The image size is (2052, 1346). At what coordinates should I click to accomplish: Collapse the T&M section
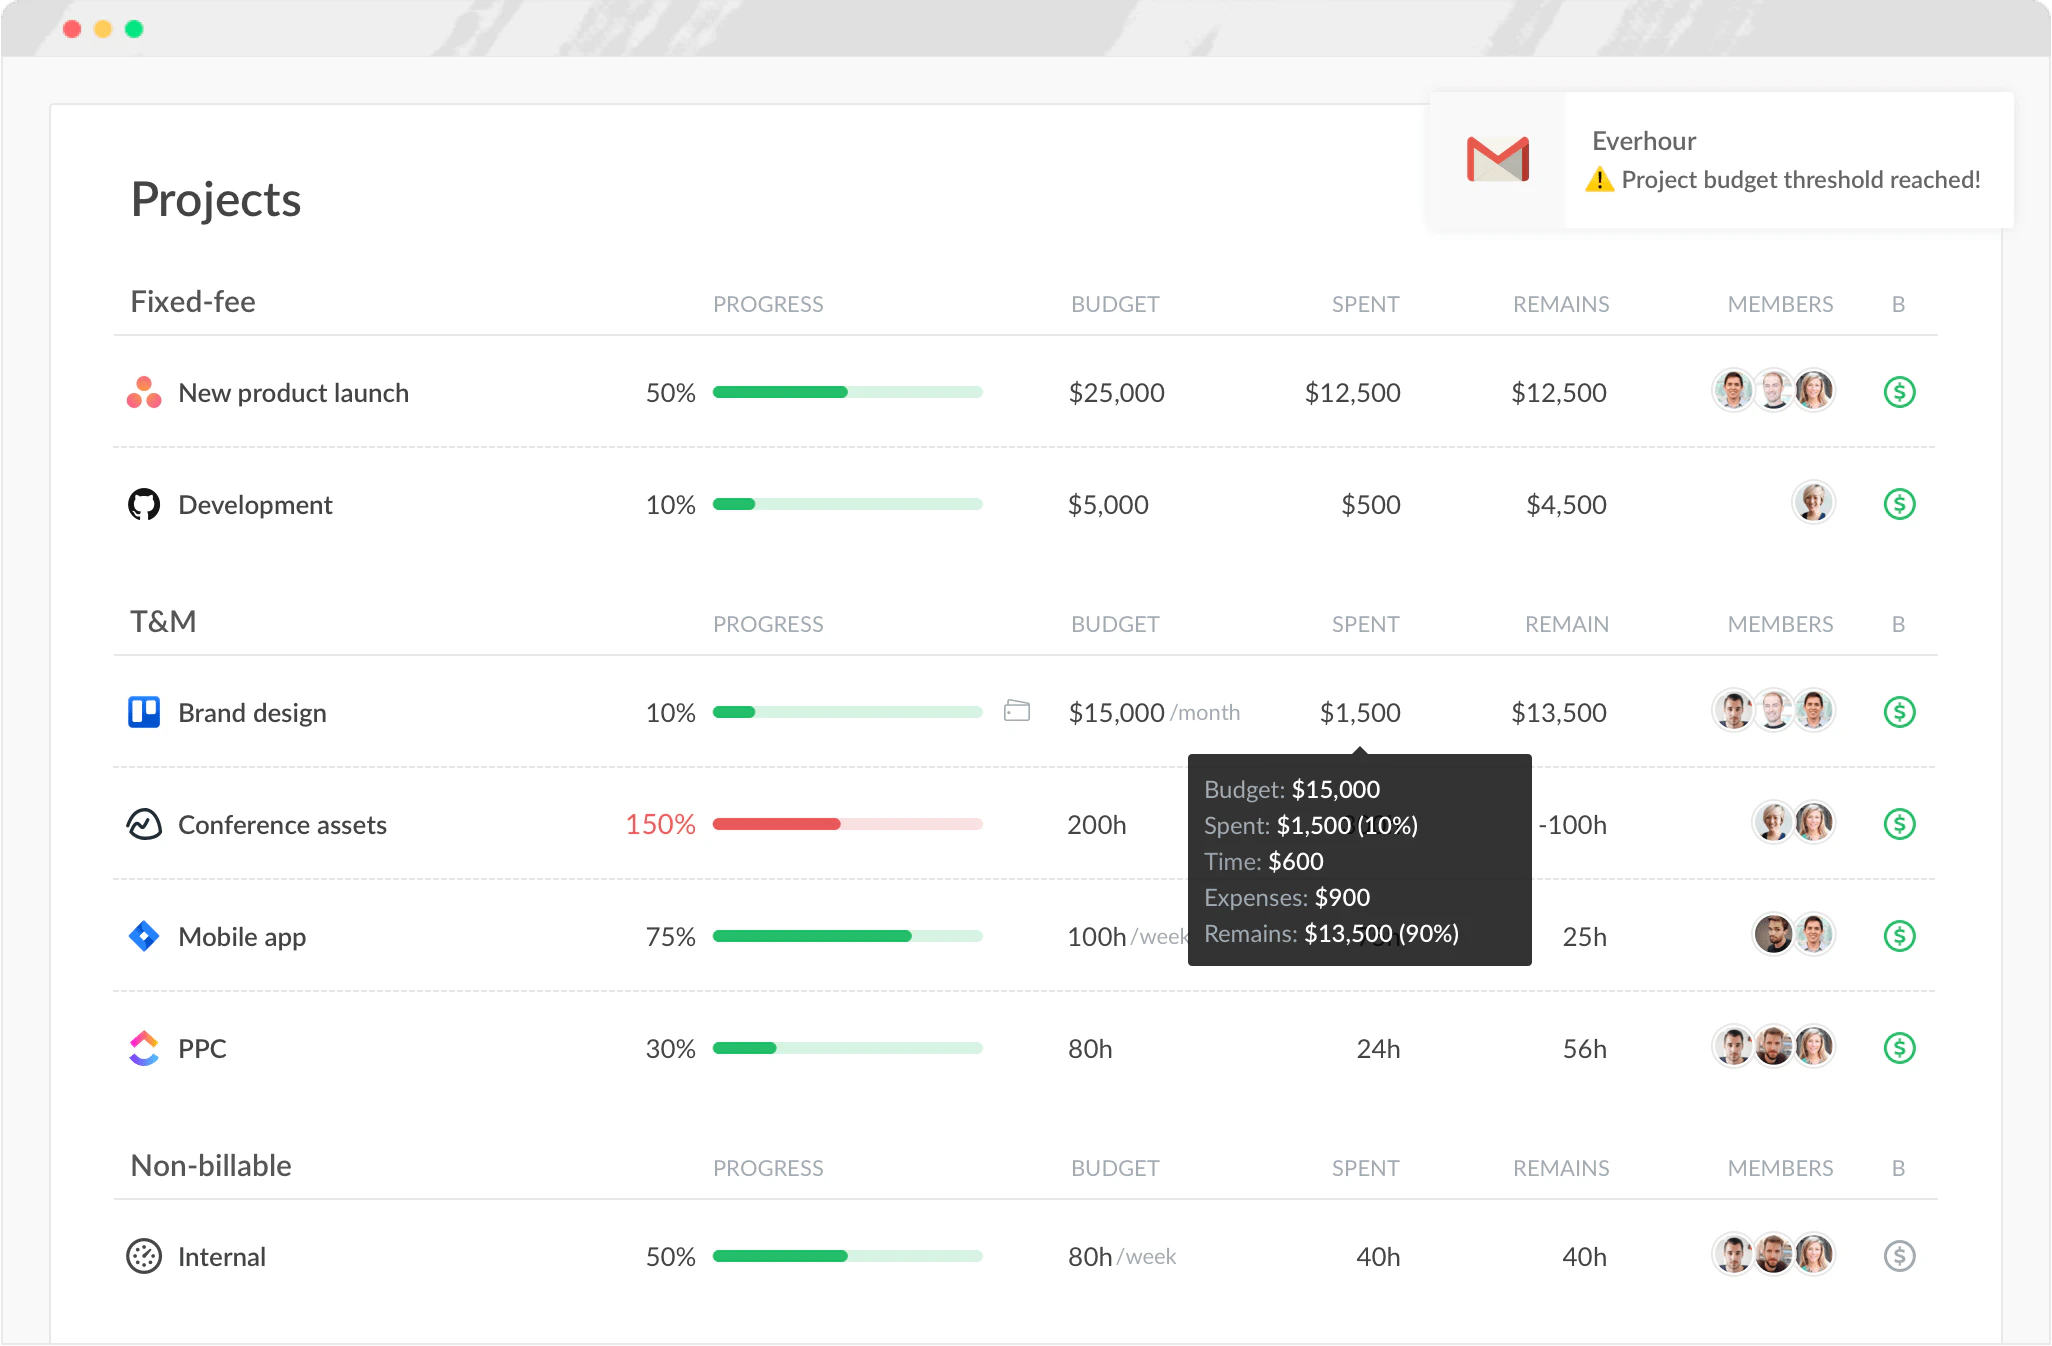tap(163, 620)
